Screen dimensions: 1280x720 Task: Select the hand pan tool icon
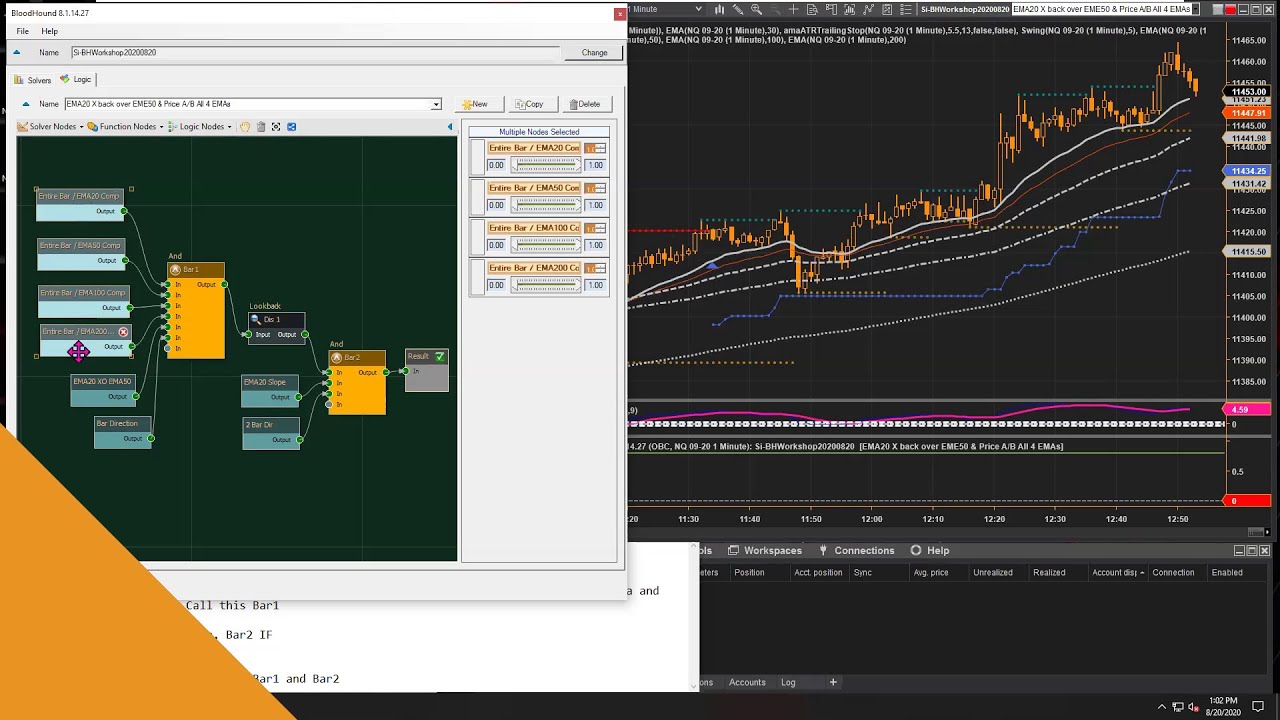tap(245, 127)
